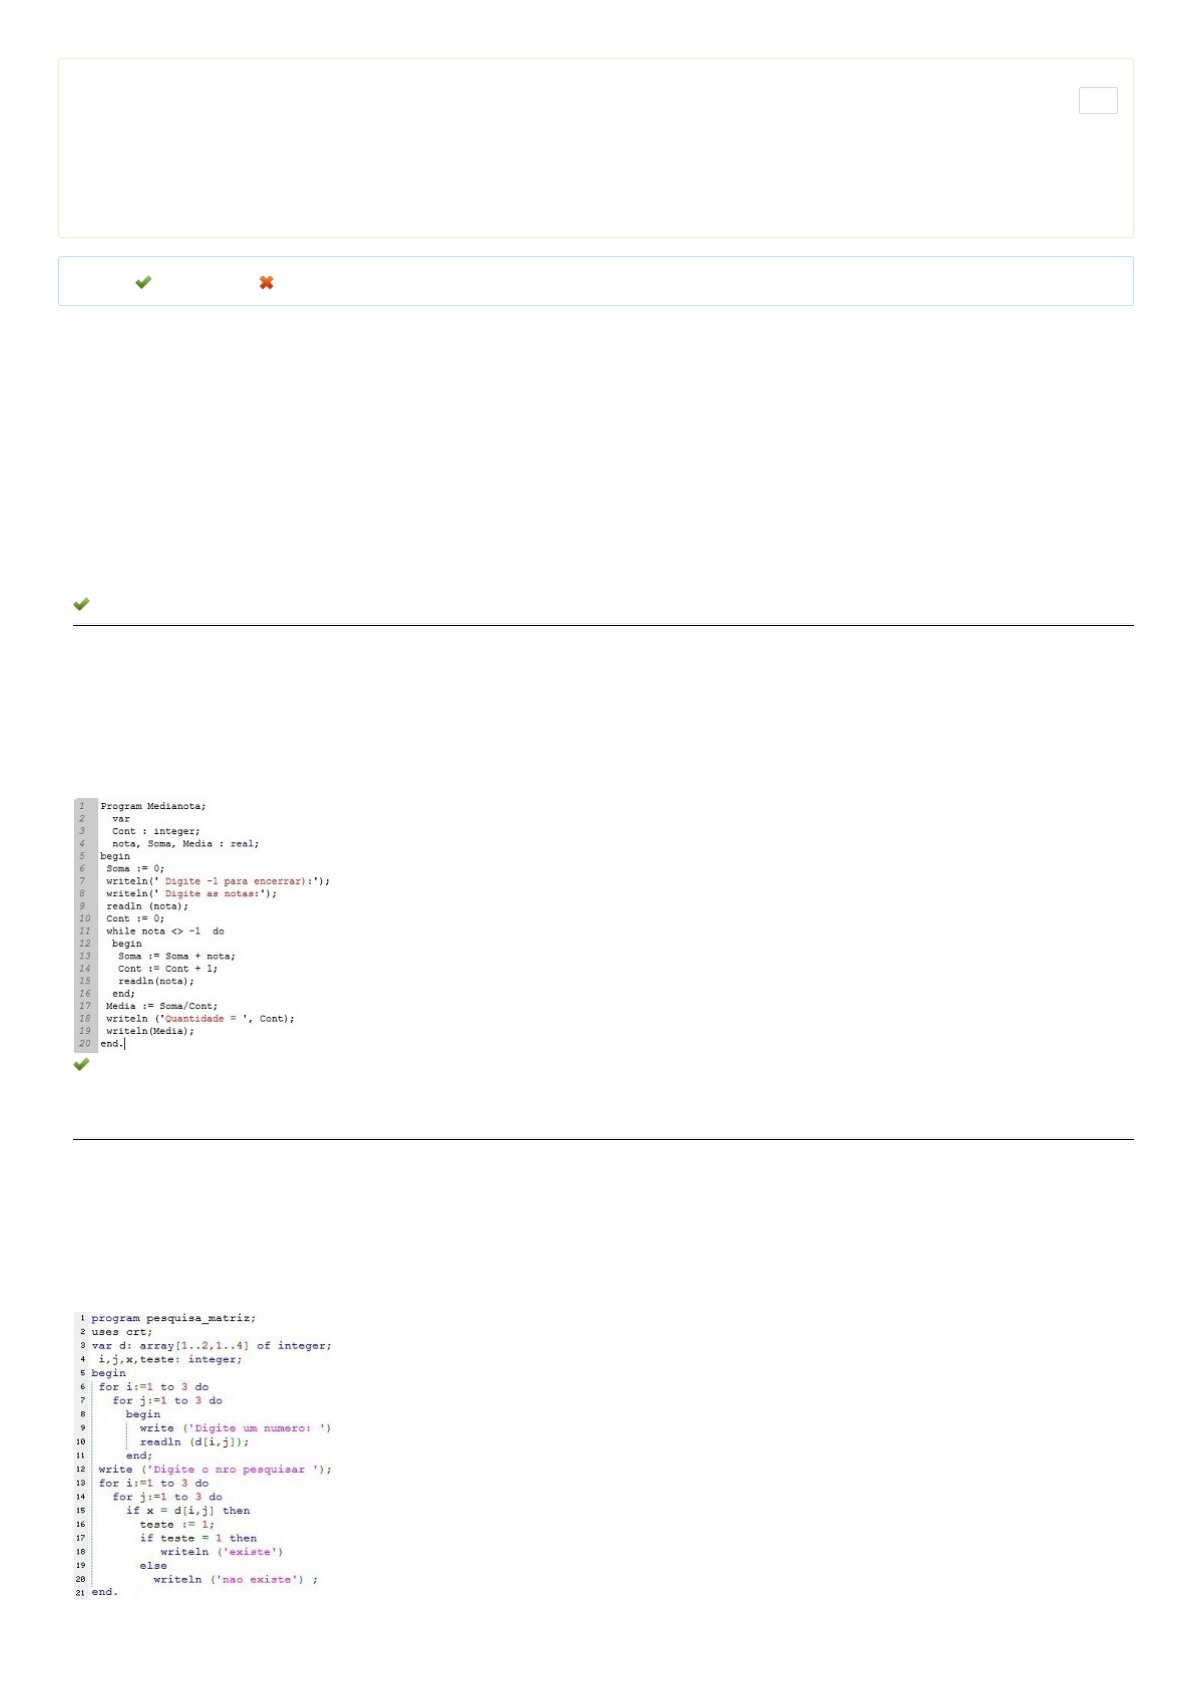Select the 'var d: array[1..2,1..4]' declaration line
Viewport: 1190px width, 1684px height.
click(x=211, y=1346)
